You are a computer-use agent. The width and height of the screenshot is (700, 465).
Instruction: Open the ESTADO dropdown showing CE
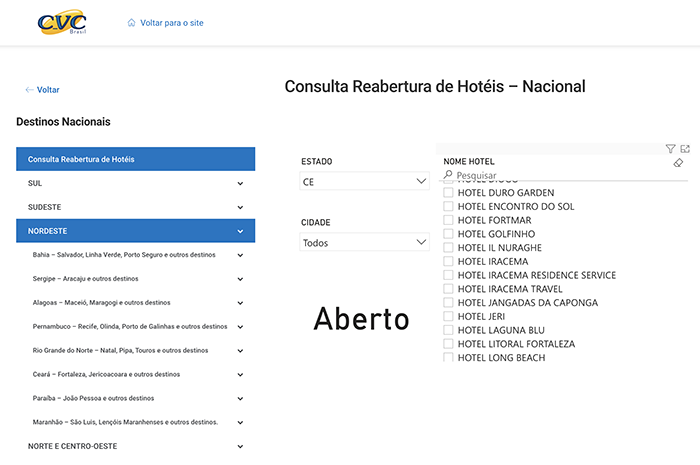(x=364, y=181)
